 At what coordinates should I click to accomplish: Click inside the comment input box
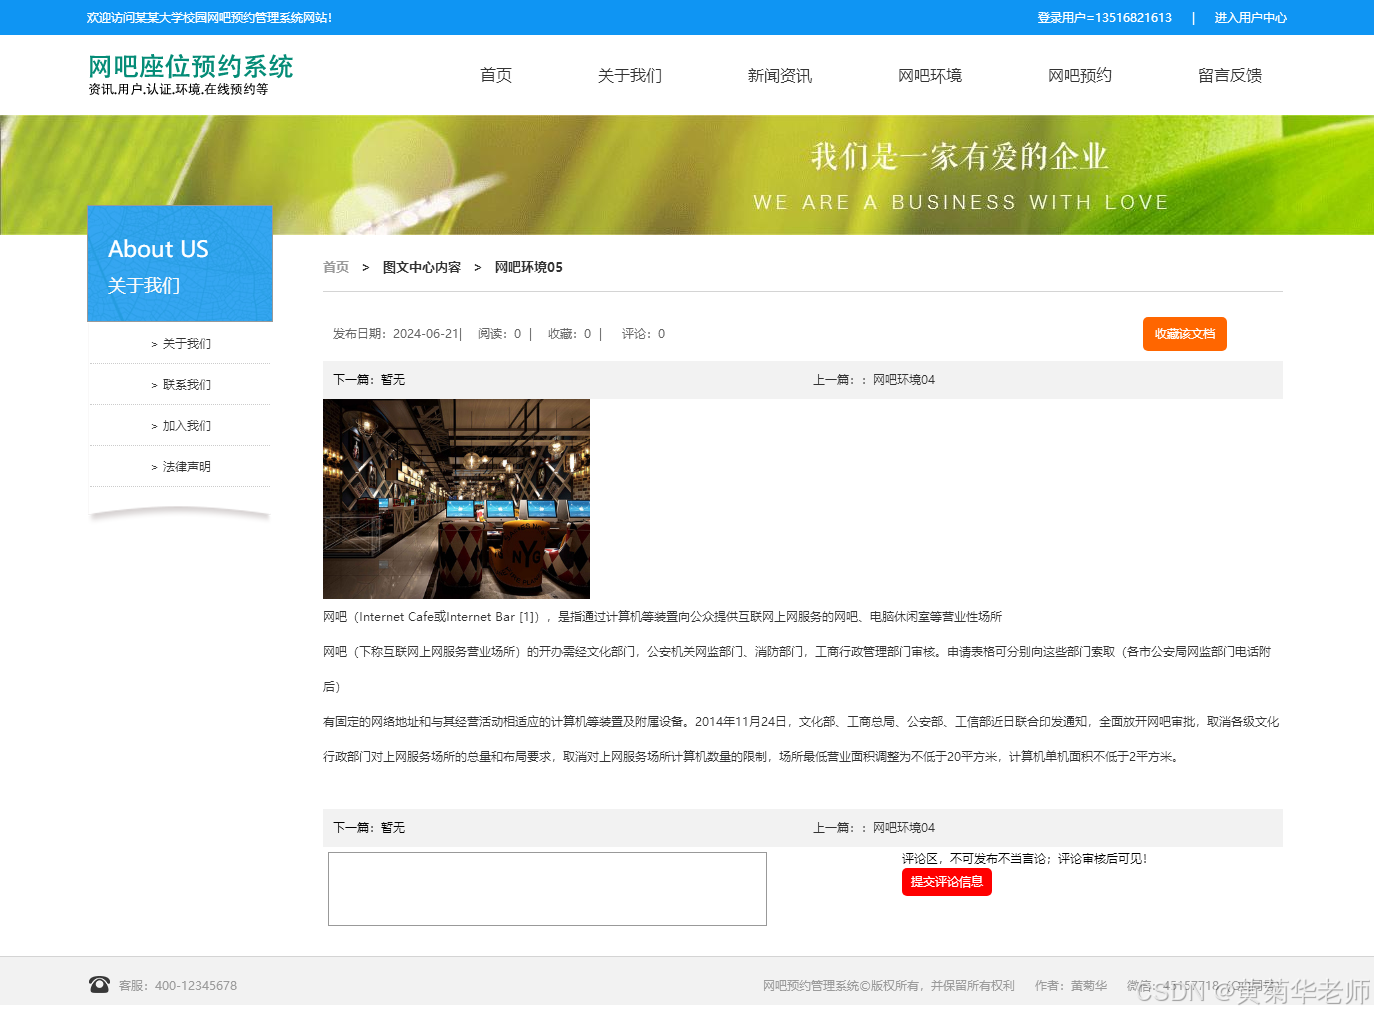tap(547, 888)
